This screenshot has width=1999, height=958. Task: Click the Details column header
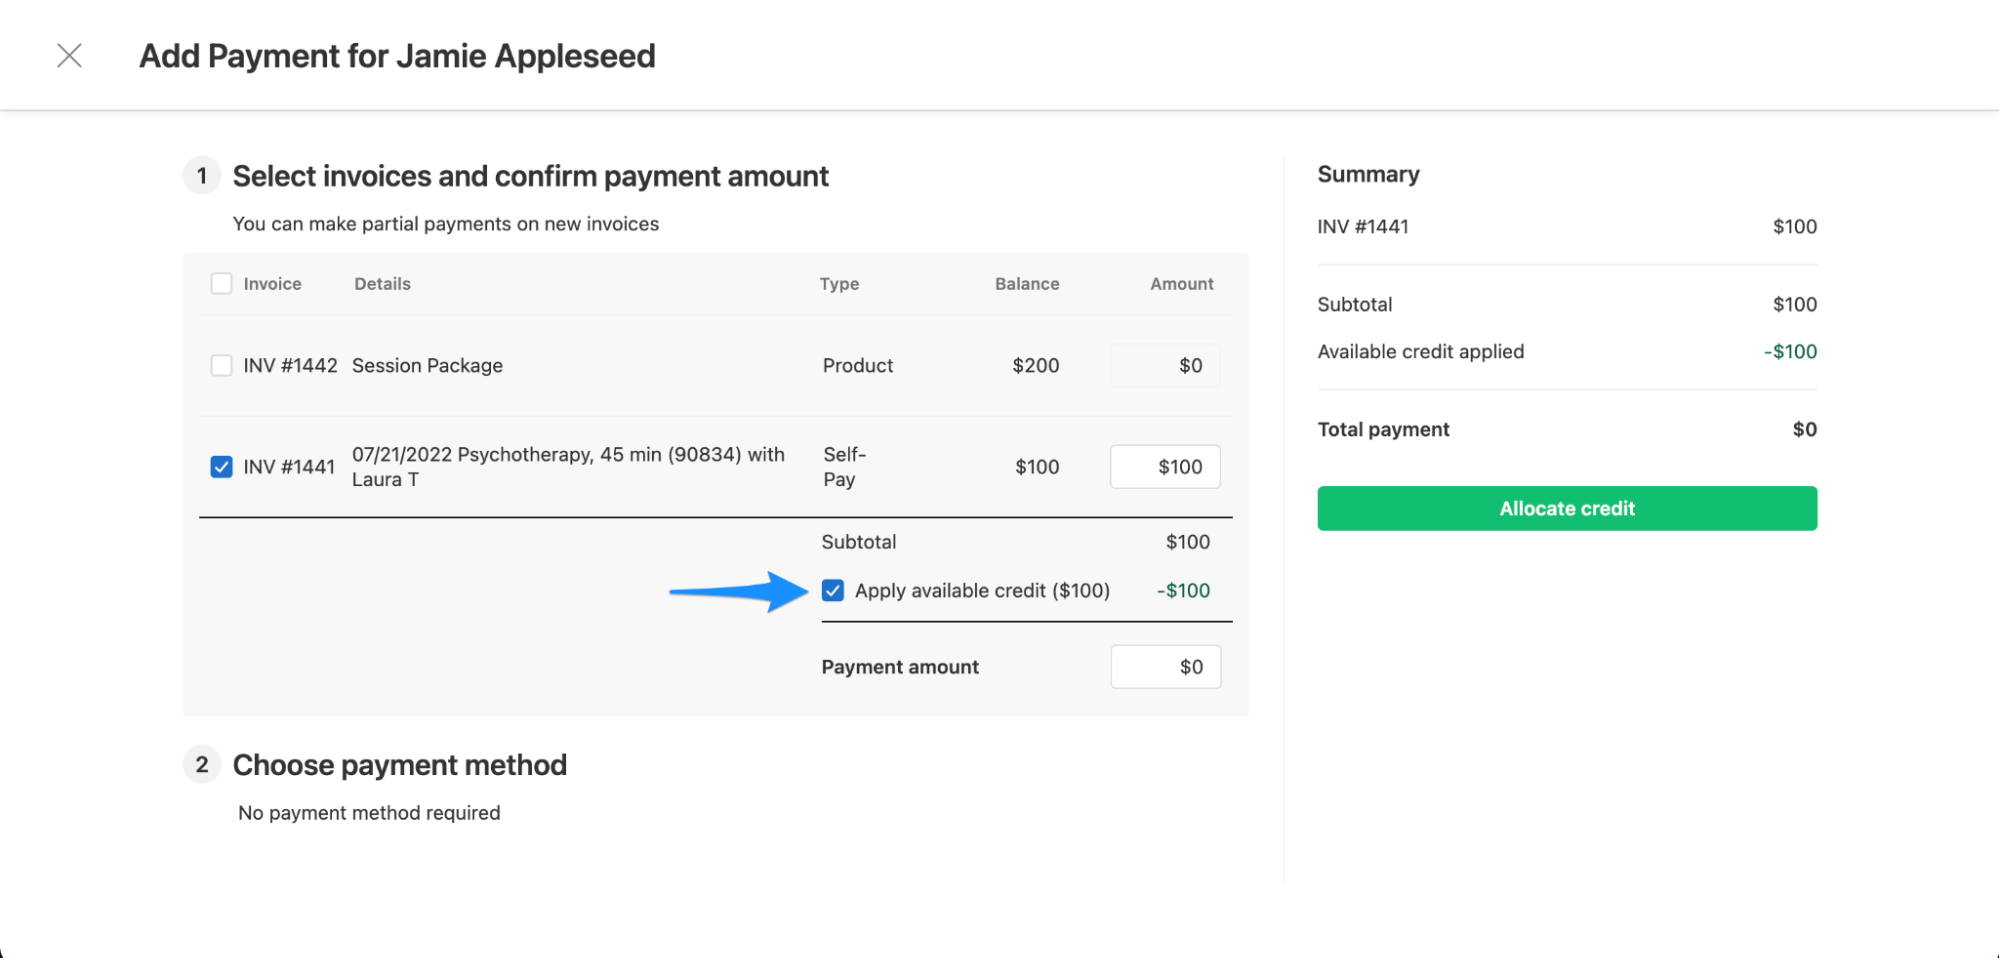pyautogui.click(x=381, y=283)
